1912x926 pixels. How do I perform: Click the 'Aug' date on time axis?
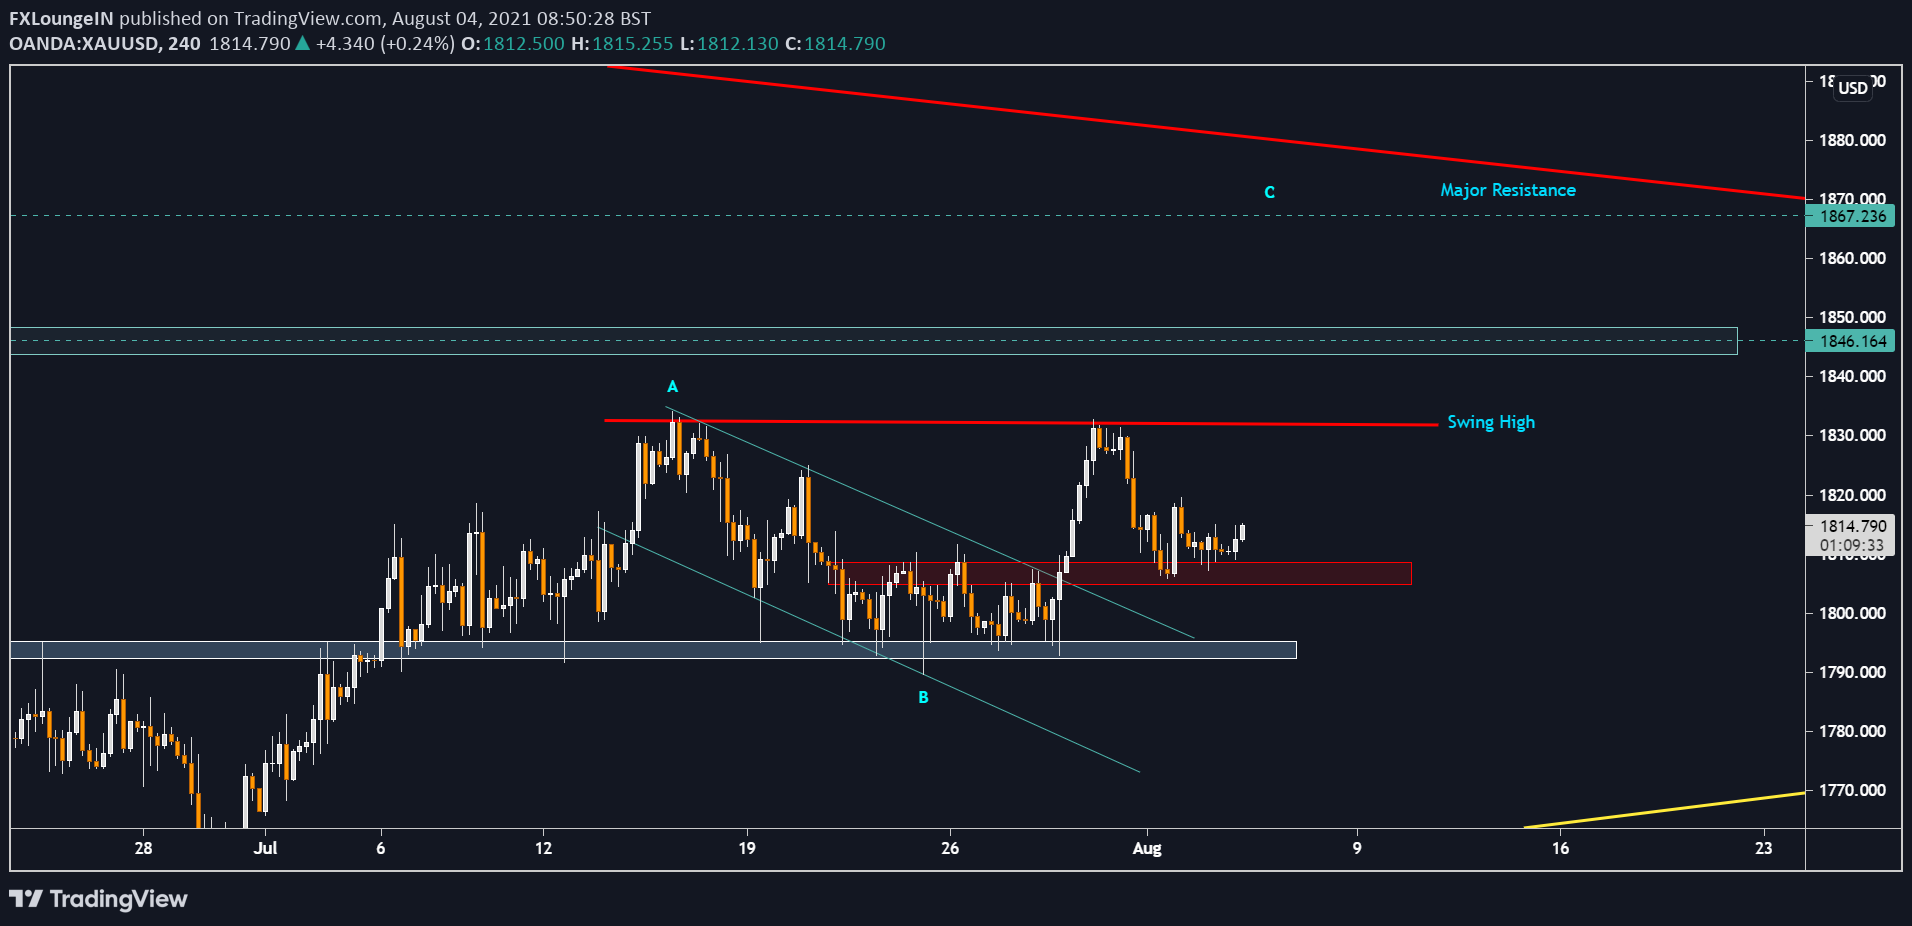coord(1147,848)
